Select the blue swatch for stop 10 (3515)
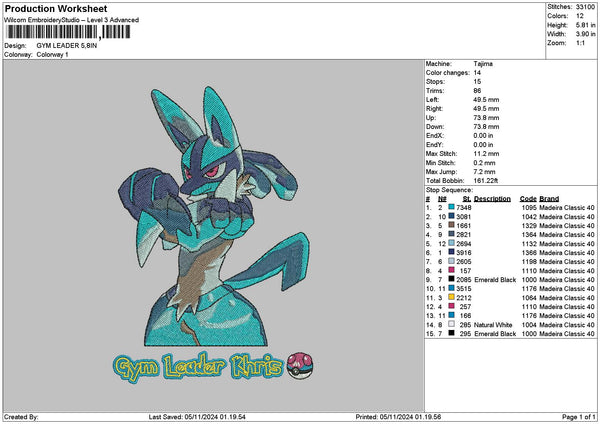This screenshot has height=424, width=600. click(x=452, y=288)
